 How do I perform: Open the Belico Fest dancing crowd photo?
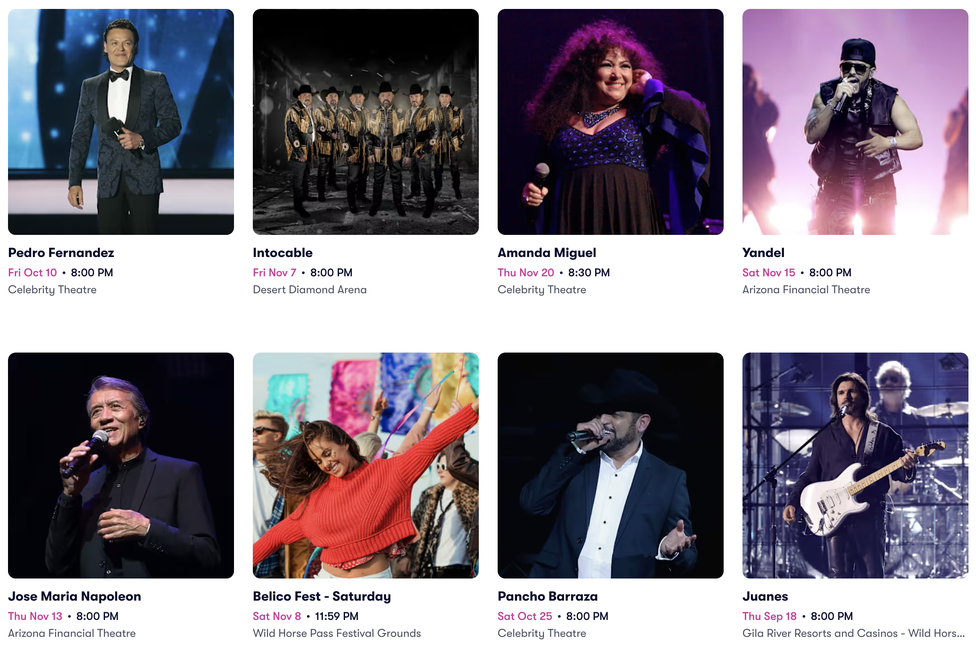[x=365, y=465]
